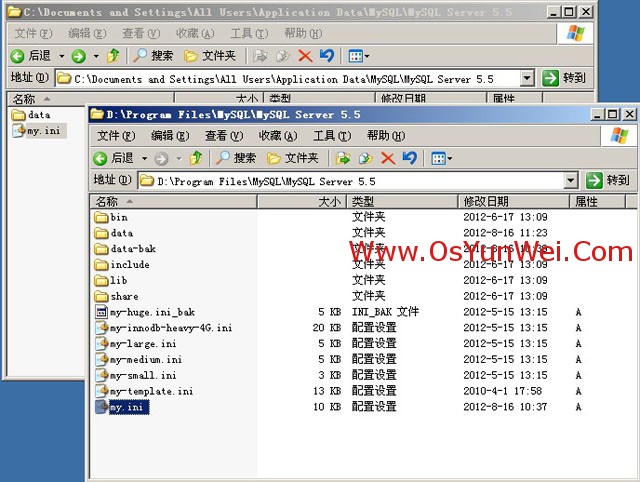The width and height of the screenshot is (640, 482).
Task: Select the lib folder
Action: 111,280
